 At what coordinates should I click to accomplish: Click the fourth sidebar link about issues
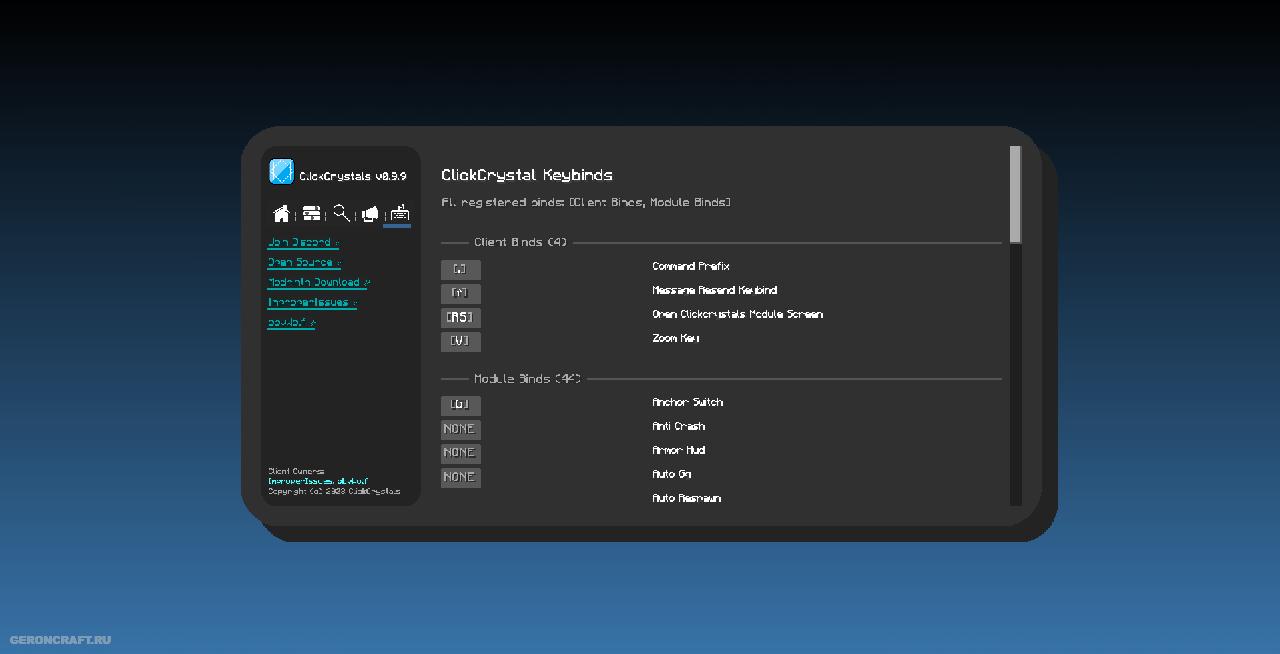(x=311, y=303)
